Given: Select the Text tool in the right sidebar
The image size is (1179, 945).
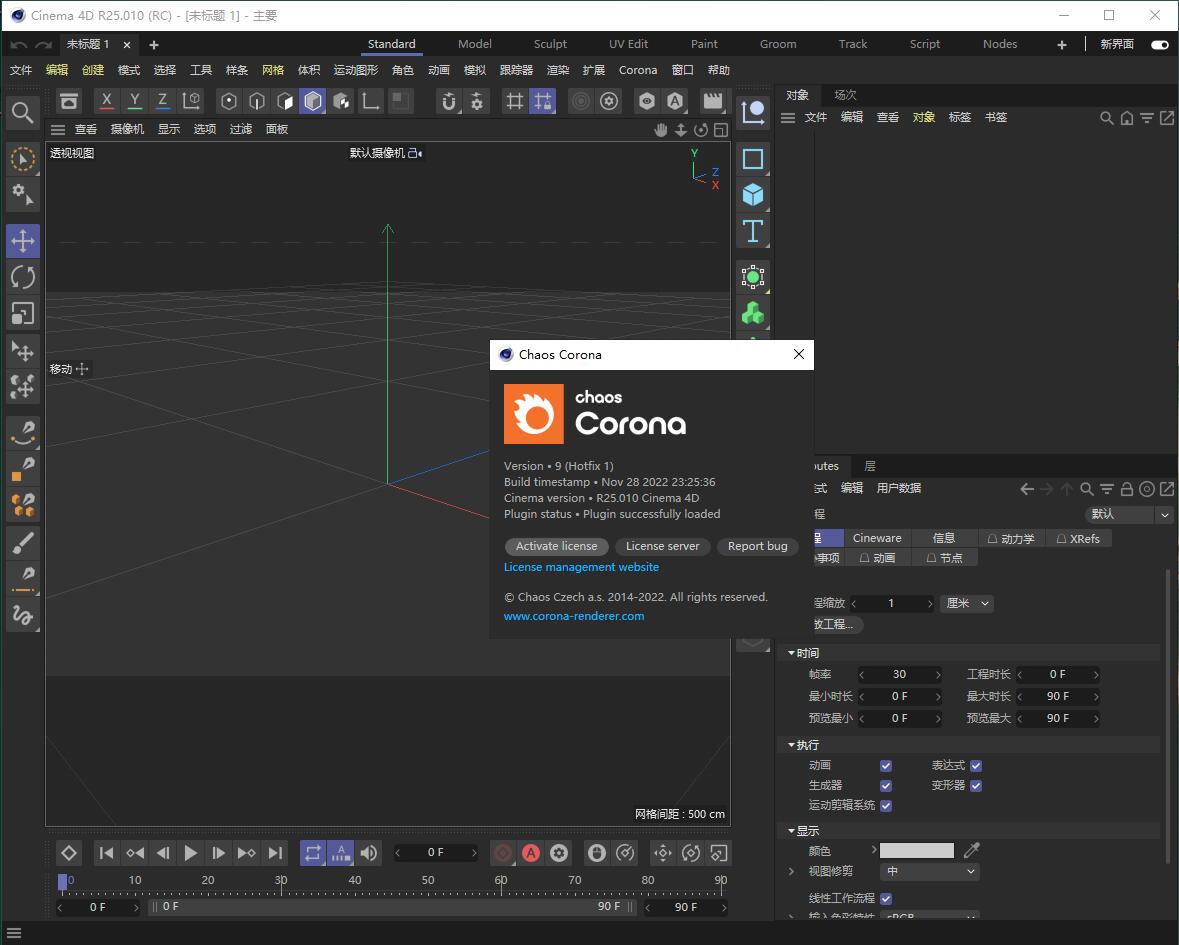Looking at the screenshot, I should coord(753,231).
